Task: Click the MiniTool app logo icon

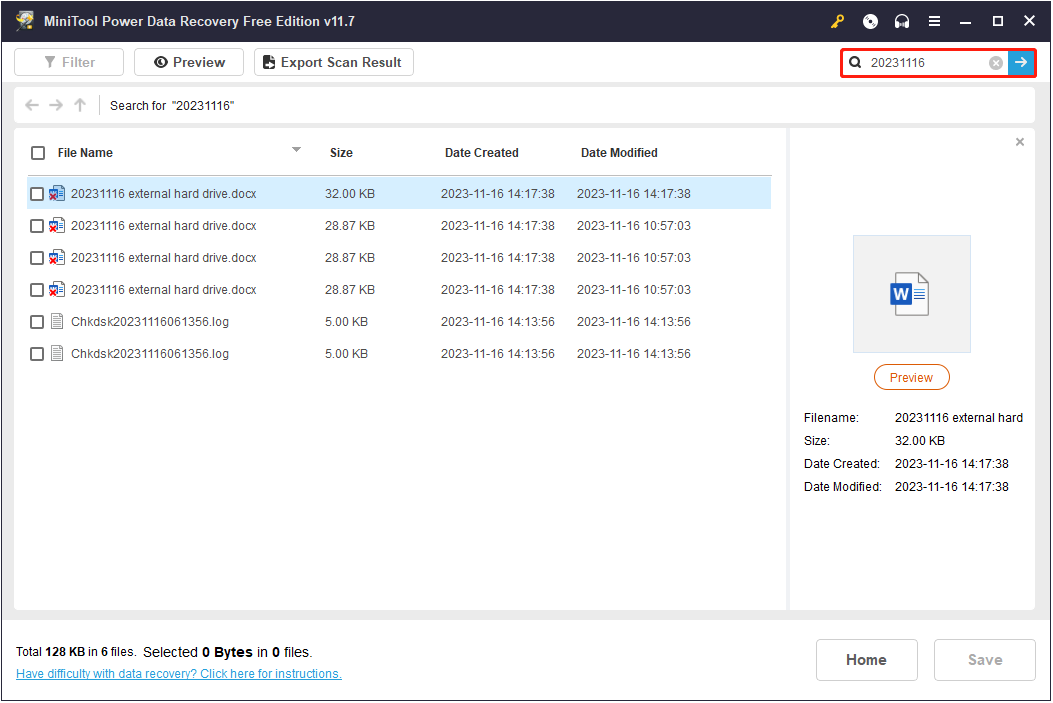Action: click(x=25, y=21)
